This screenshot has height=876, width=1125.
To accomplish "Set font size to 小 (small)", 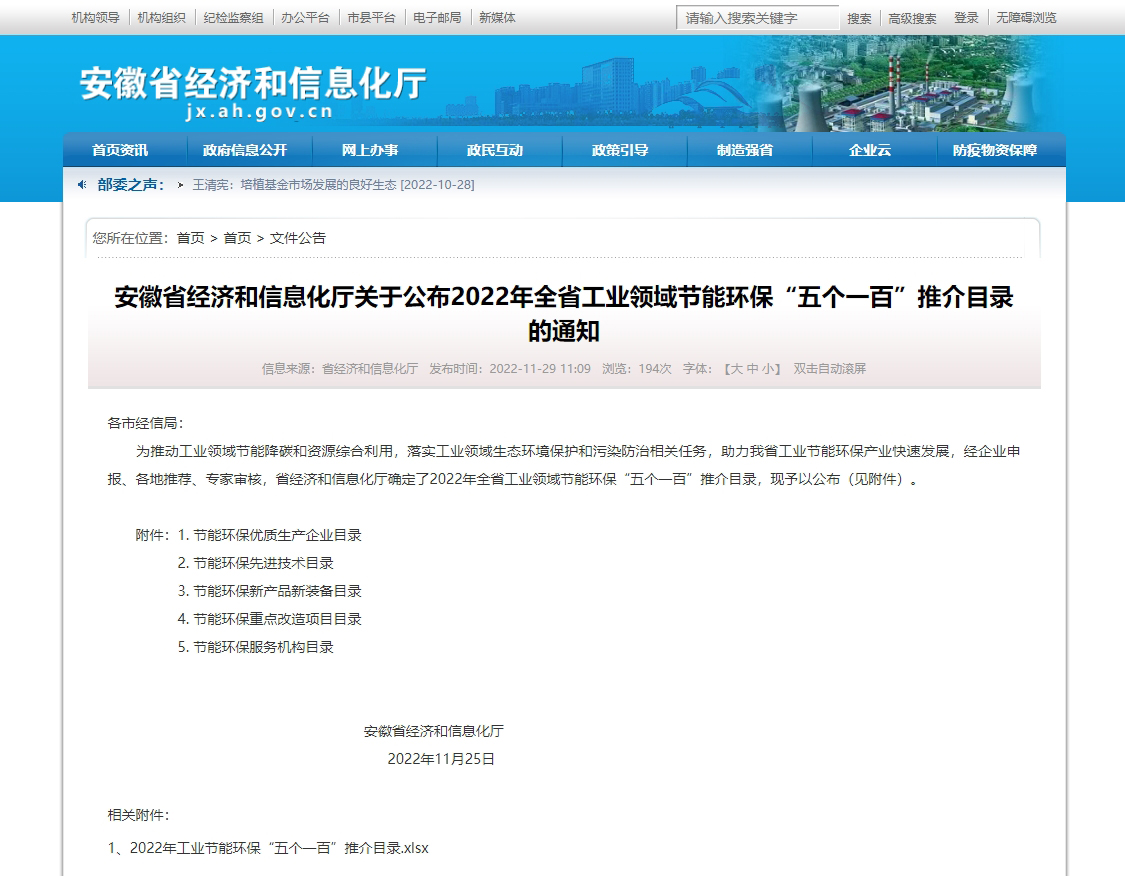I will tap(768, 369).
